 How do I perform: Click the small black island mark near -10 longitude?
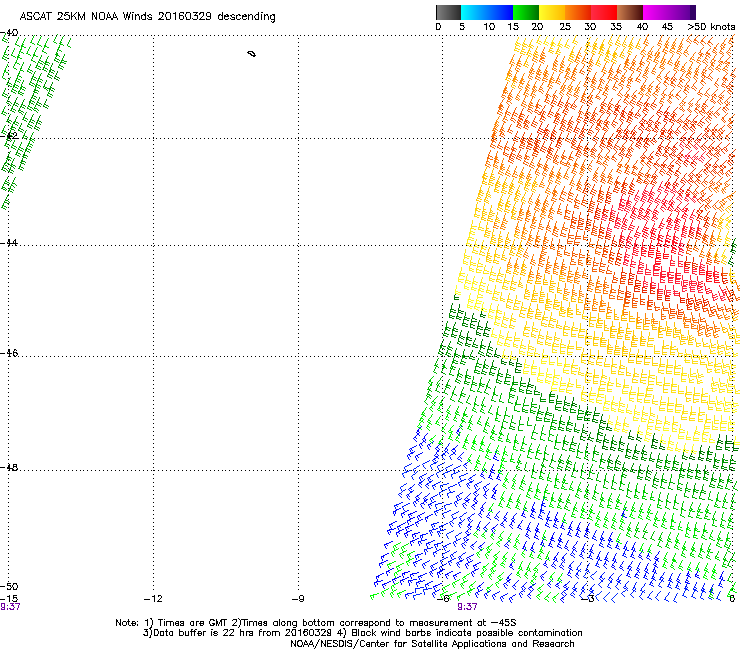click(252, 54)
